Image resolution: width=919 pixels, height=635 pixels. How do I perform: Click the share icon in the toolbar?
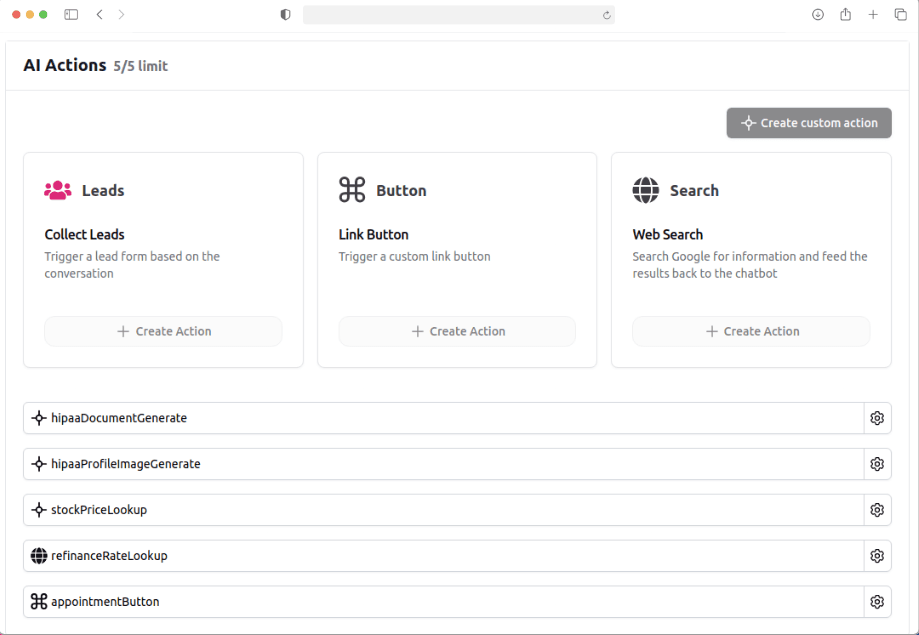(845, 14)
